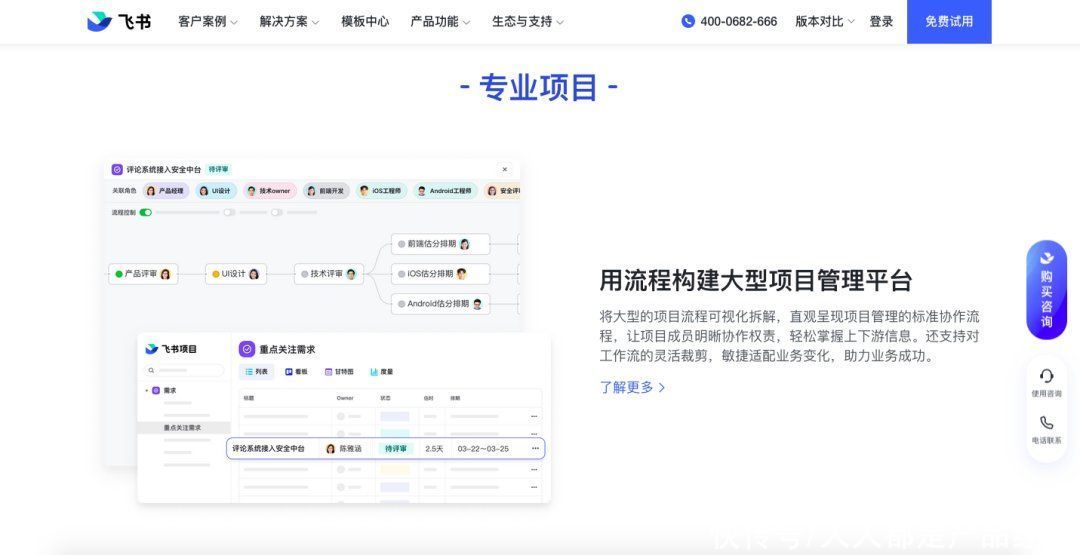Expand the 版本对比 dropdown
Viewport: 1080px width, 555px height.
pyautogui.click(x=824, y=21)
